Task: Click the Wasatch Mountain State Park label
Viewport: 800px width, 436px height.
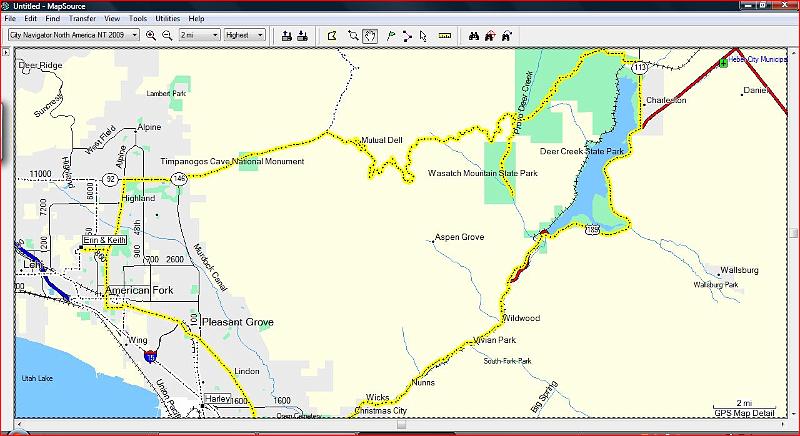Action: 483,173
